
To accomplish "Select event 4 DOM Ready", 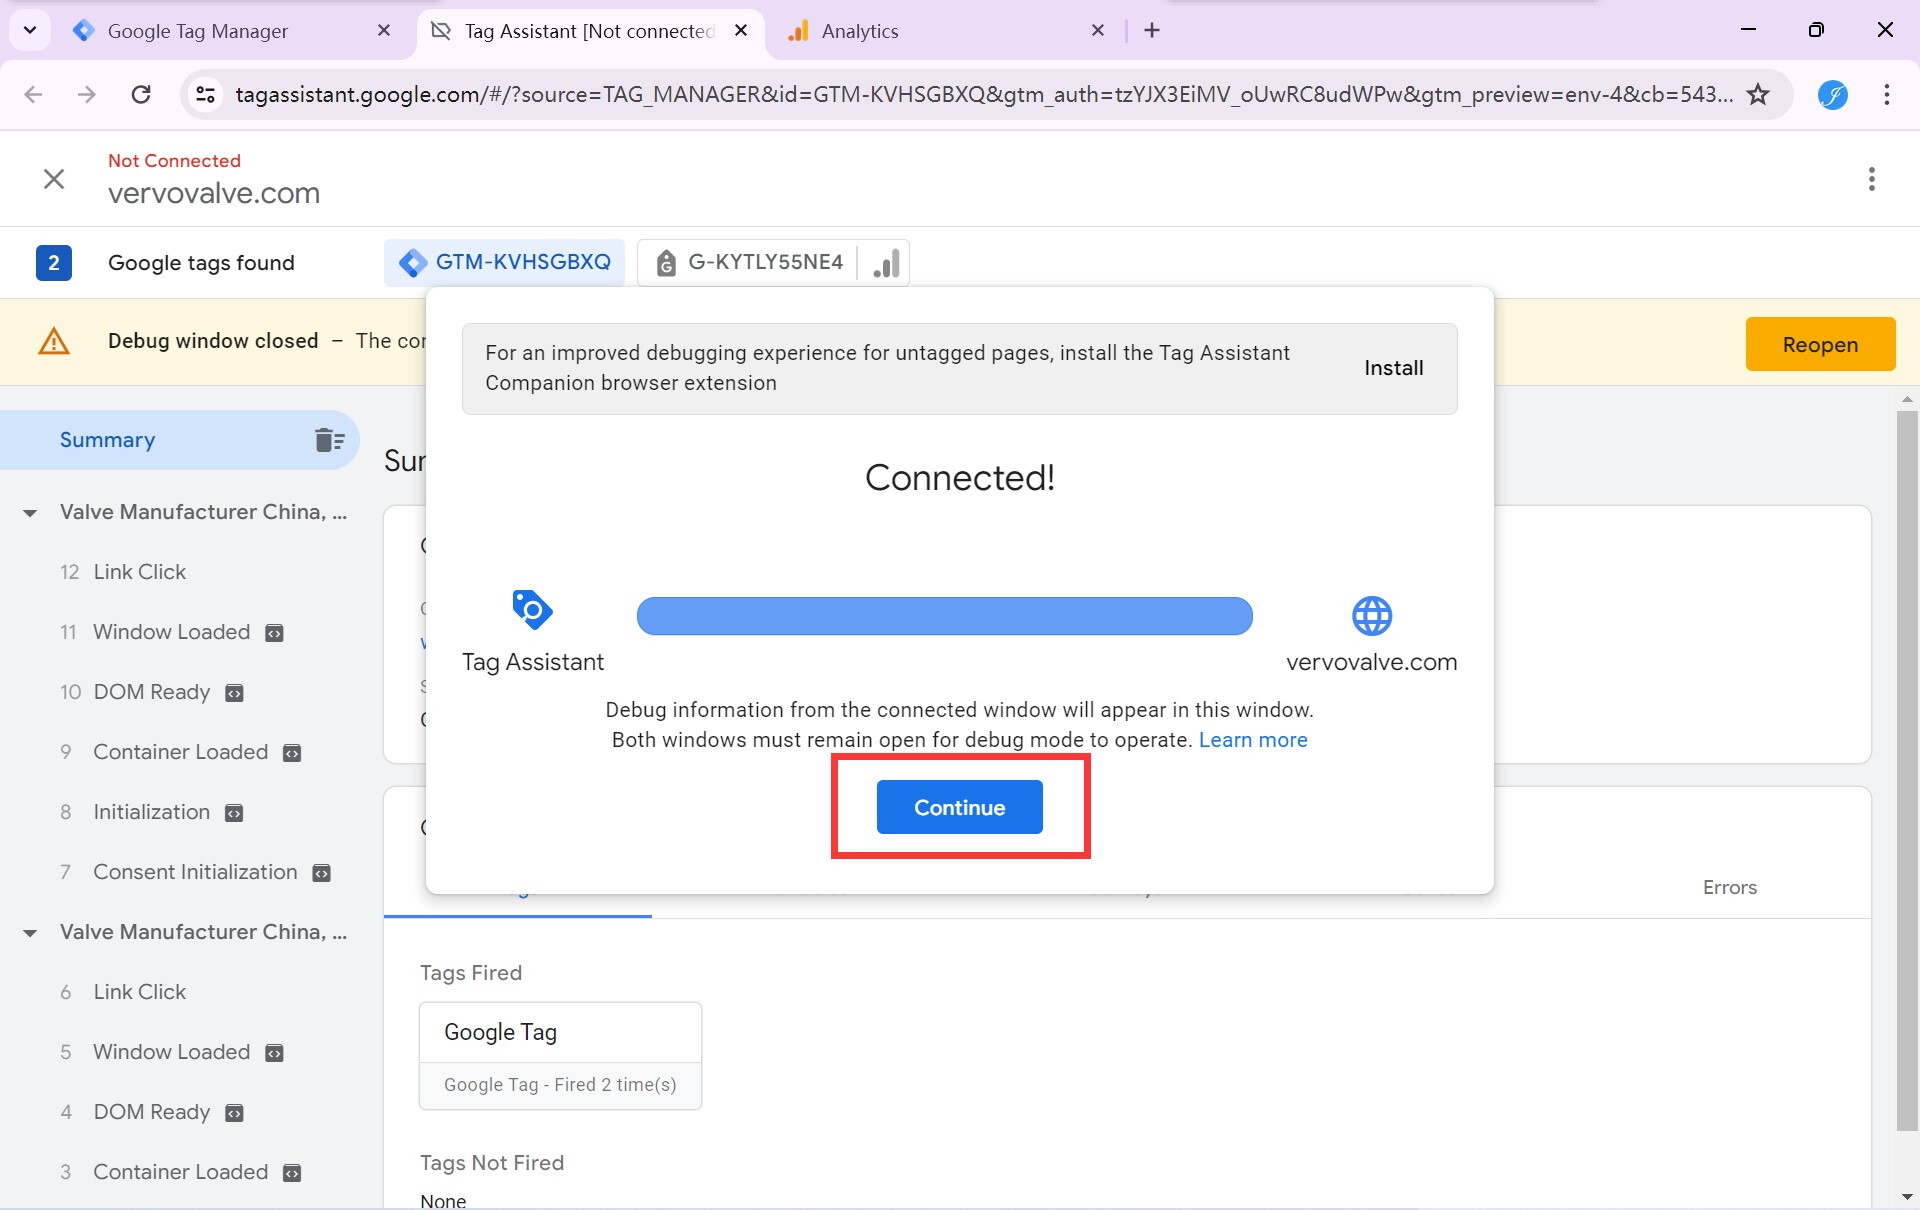I will [x=151, y=1112].
